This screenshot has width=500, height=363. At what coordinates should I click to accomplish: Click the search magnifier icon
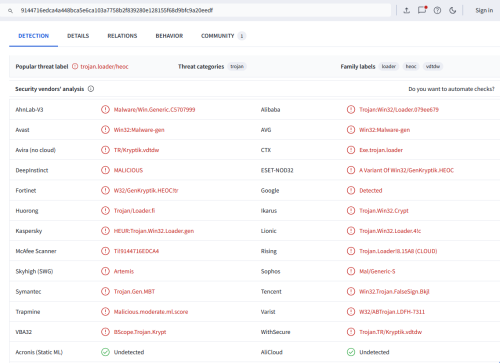(10, 11)
